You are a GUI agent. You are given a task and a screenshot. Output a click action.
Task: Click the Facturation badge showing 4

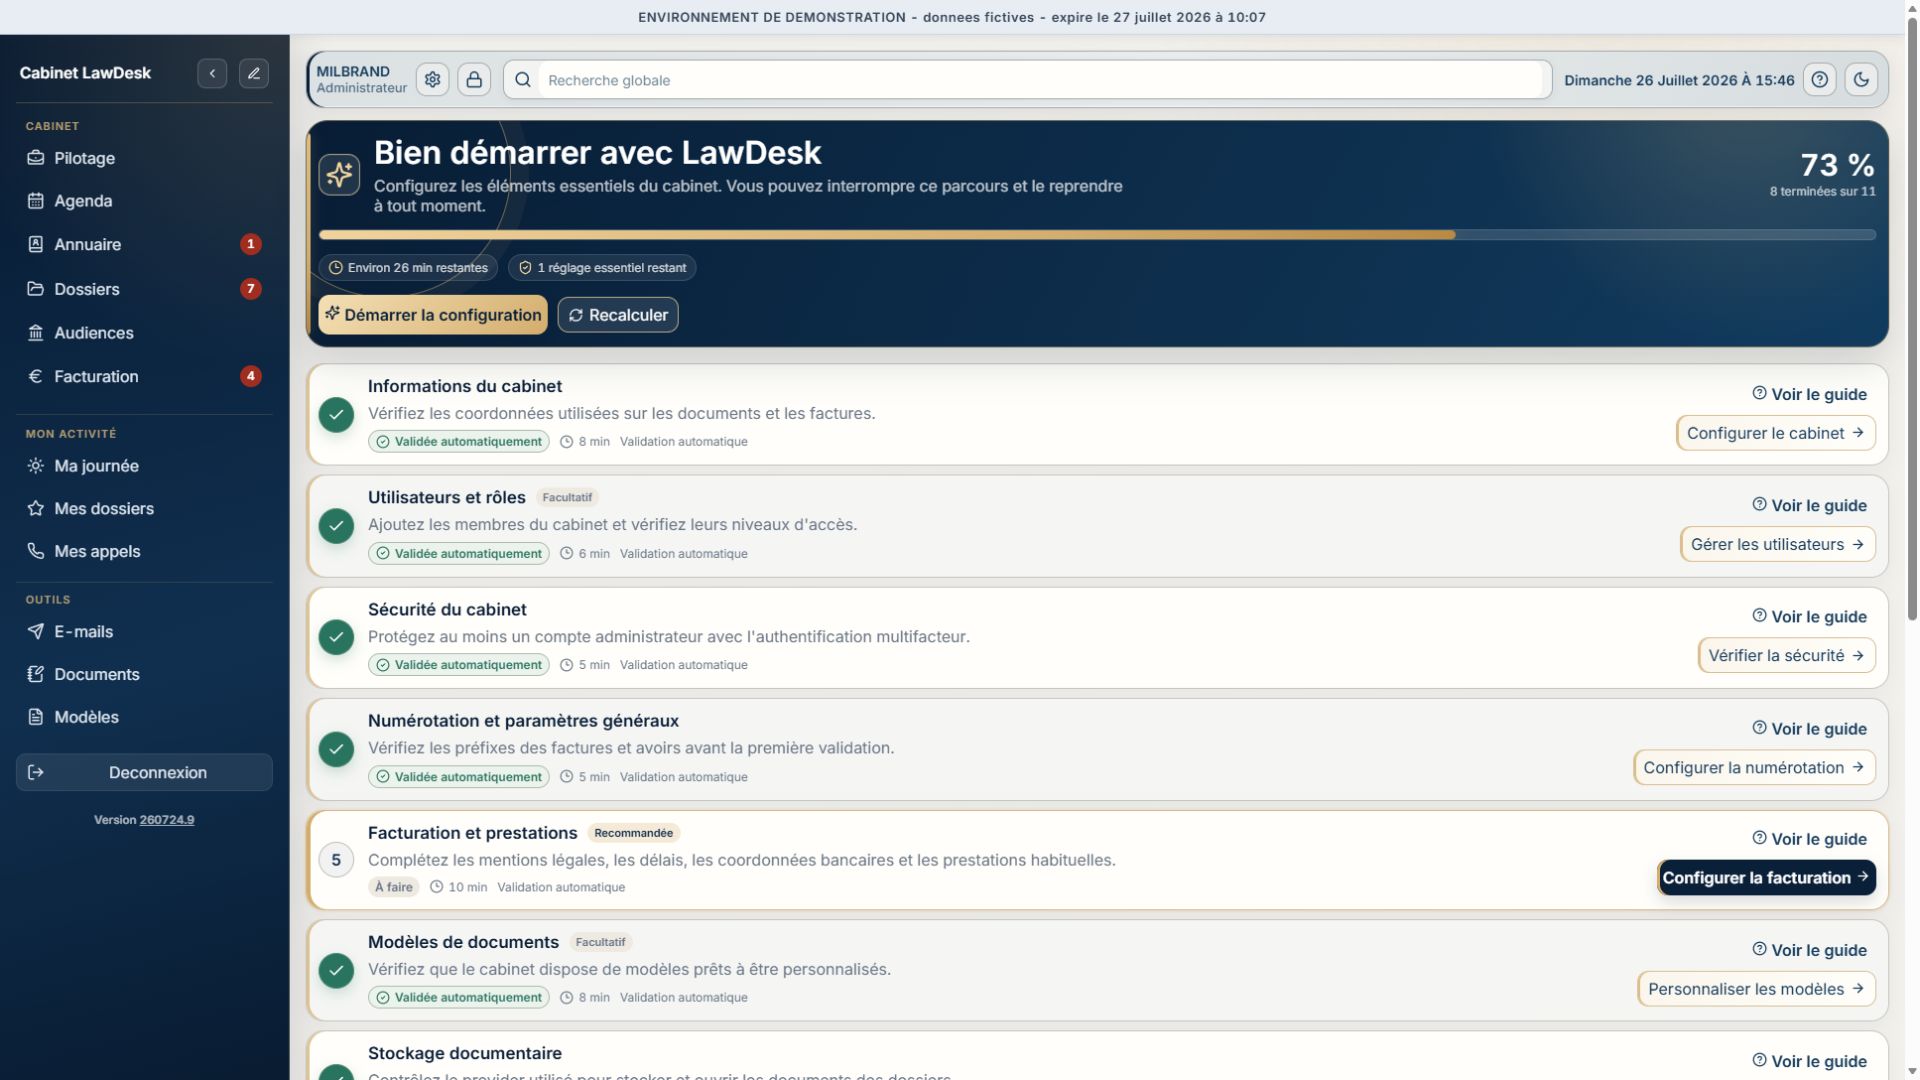(x=251, y=376)
